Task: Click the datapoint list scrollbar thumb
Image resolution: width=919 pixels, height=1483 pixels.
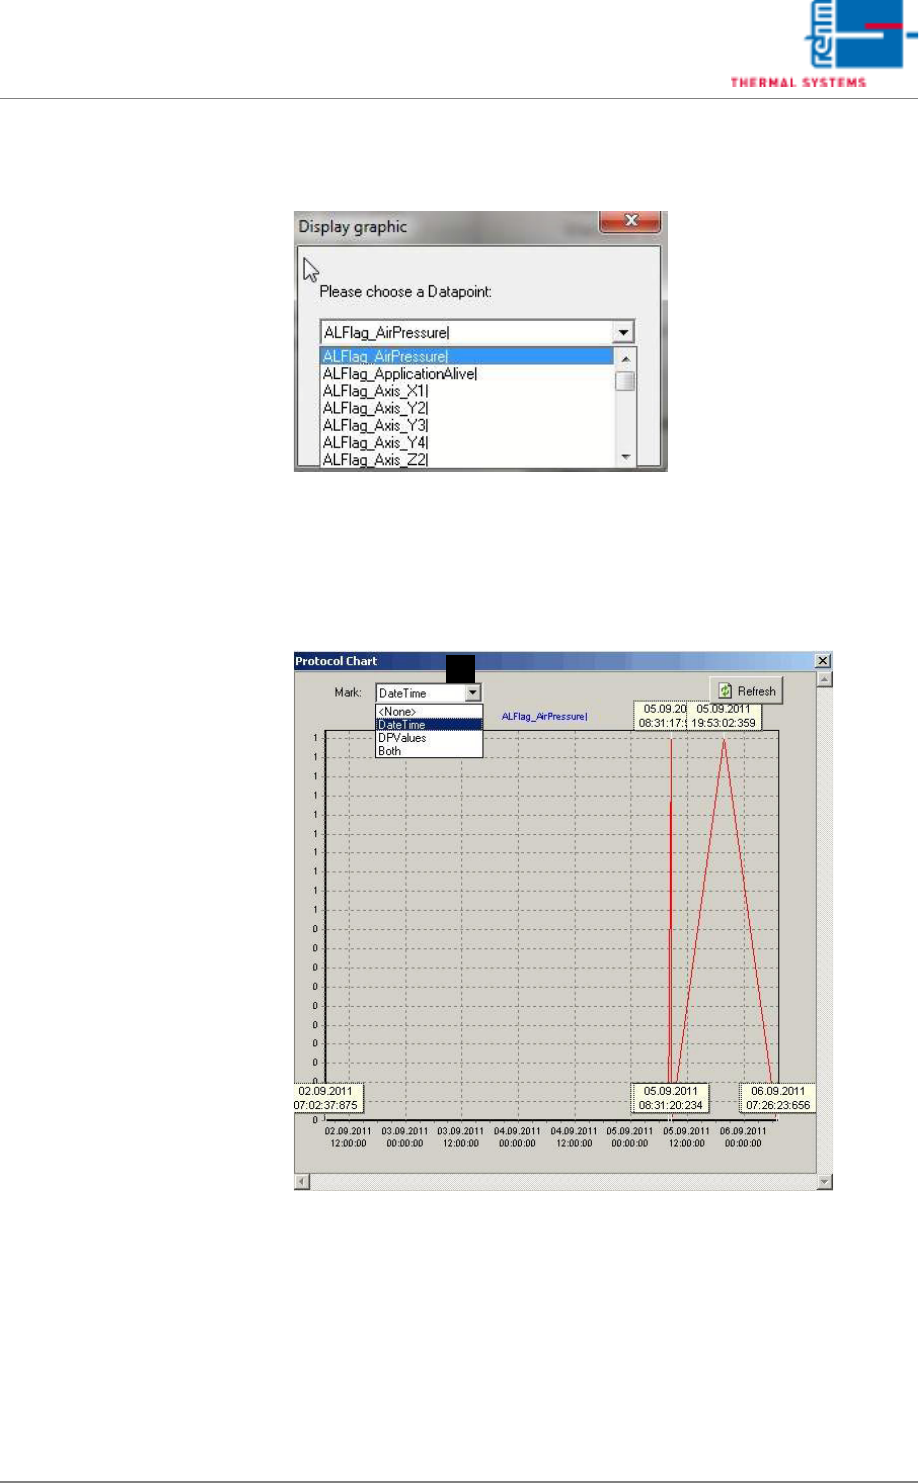Action: [x=625, y=381]
